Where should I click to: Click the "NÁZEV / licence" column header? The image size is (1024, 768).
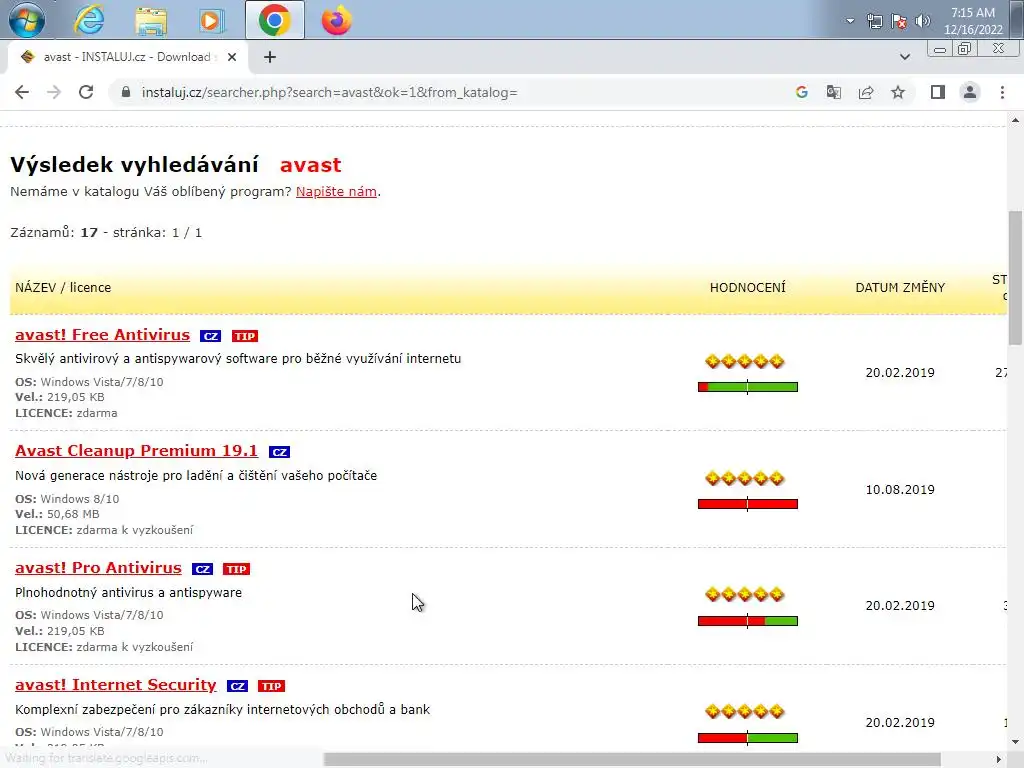(x=63, y=287)
